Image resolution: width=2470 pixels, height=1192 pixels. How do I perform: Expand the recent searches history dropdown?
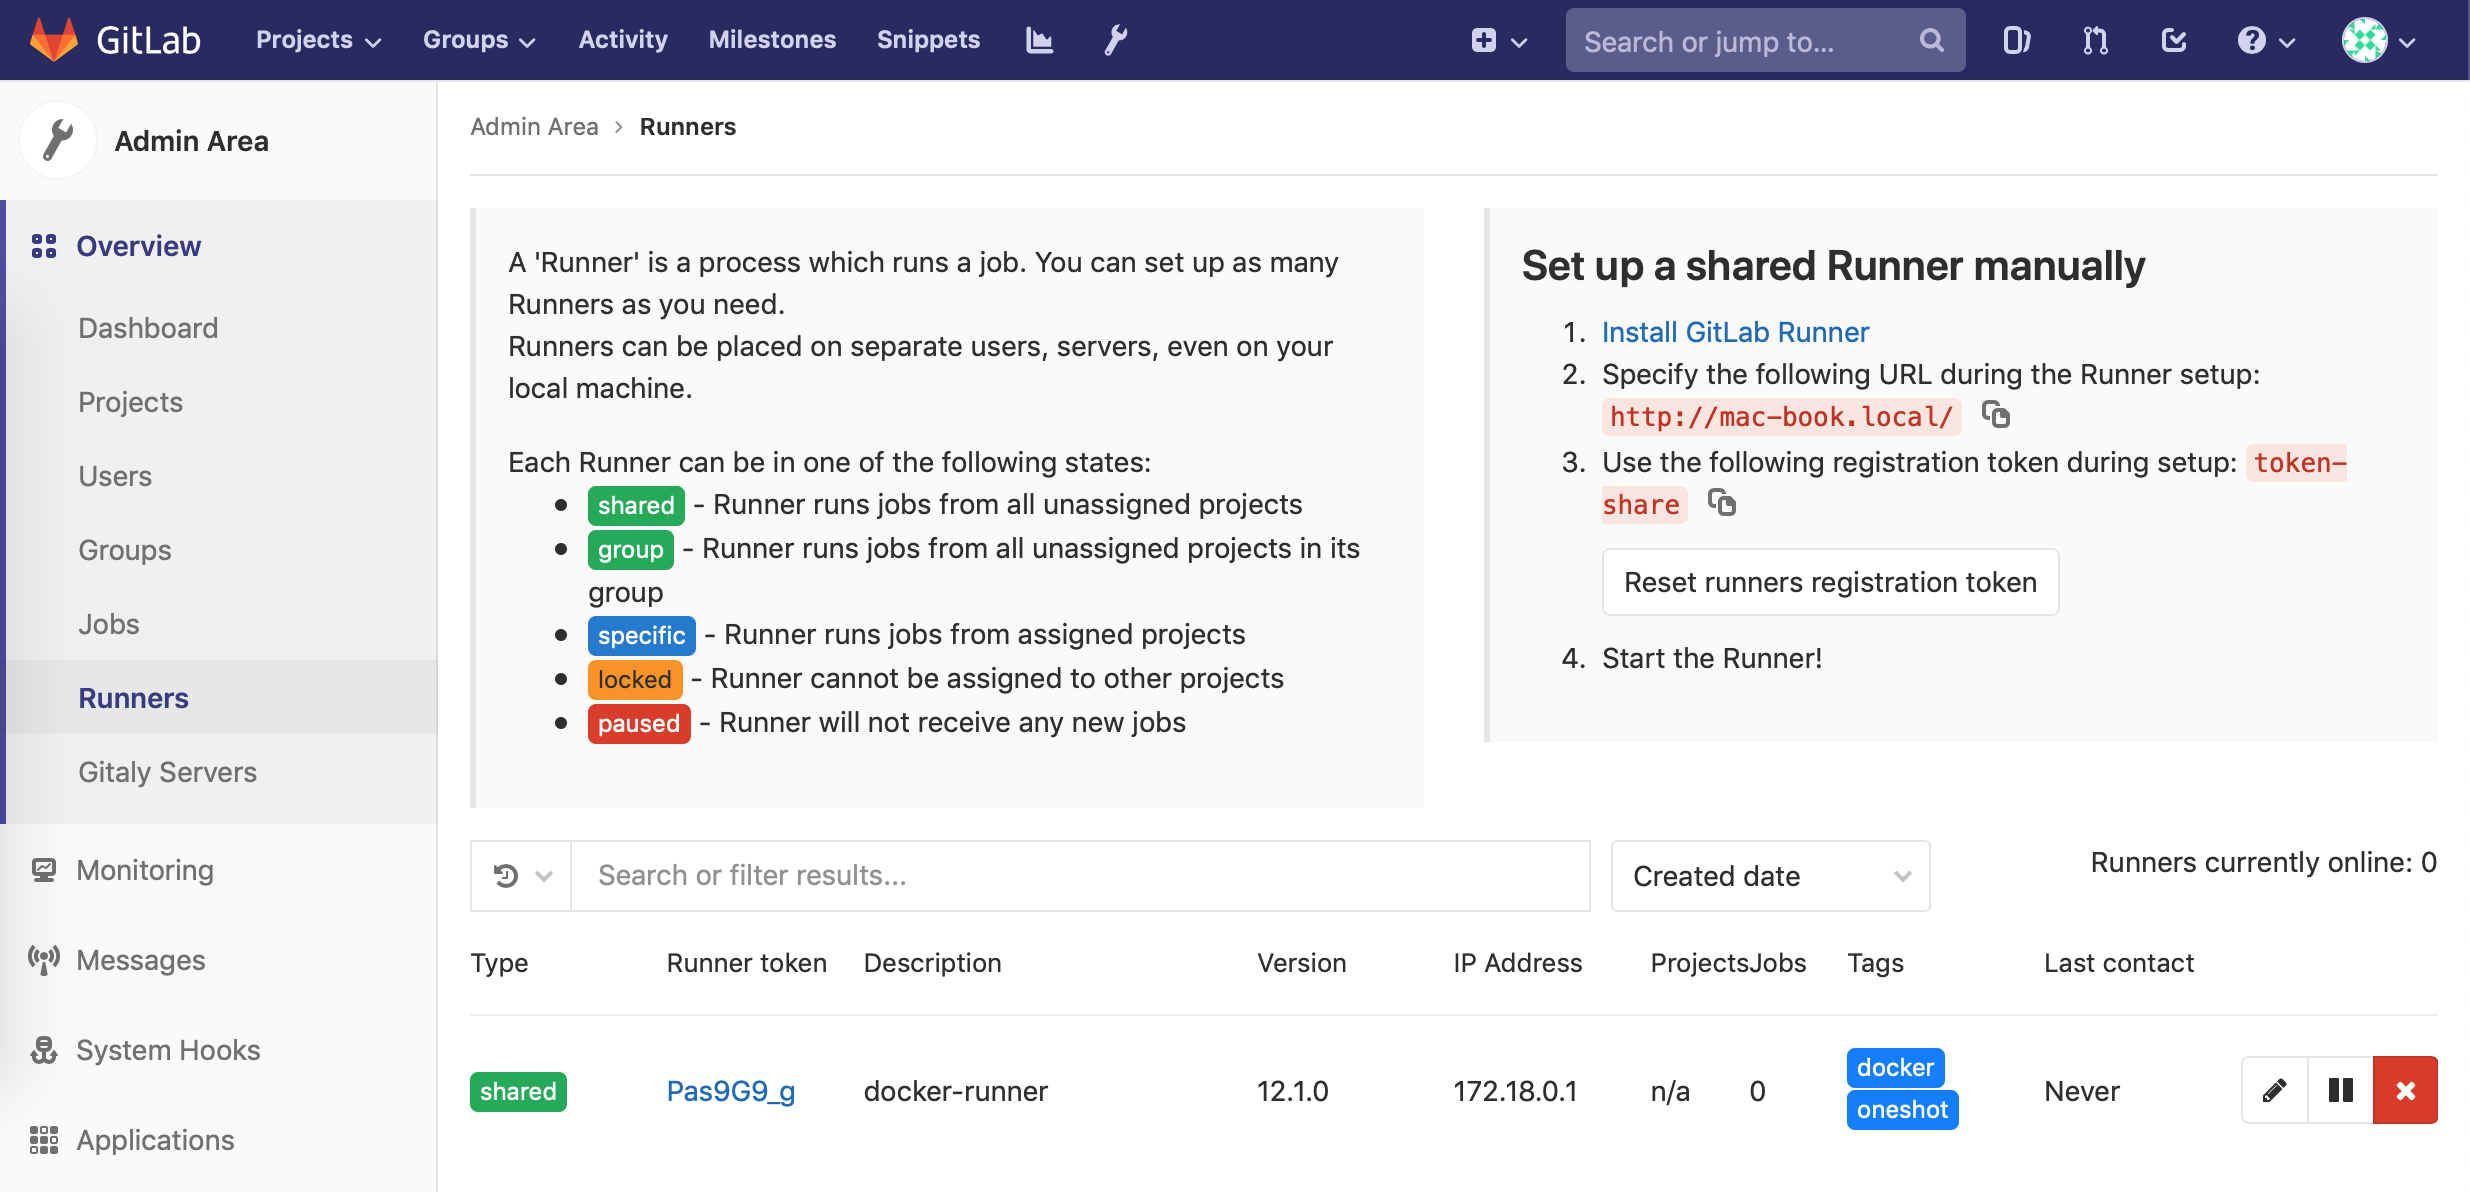click(x=521, y=876)
